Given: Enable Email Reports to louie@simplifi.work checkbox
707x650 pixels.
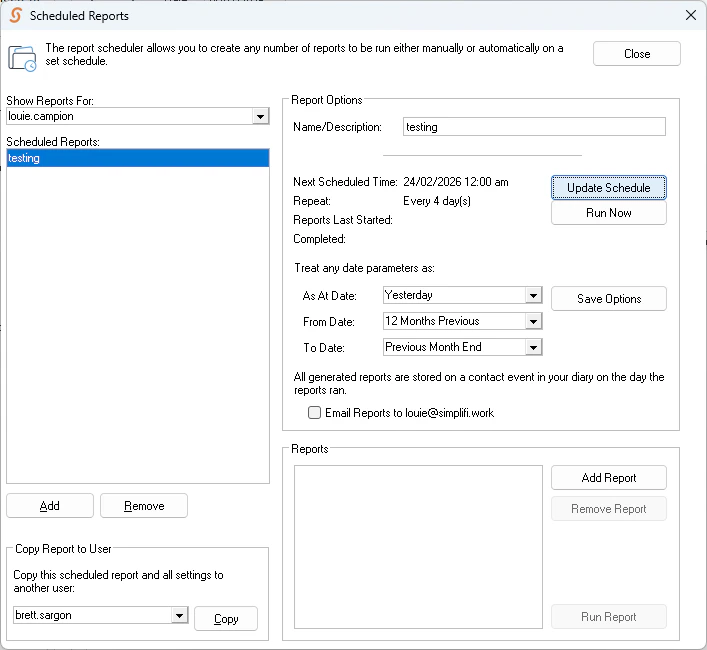Looking at the screenshot, I should click(314, 413).
